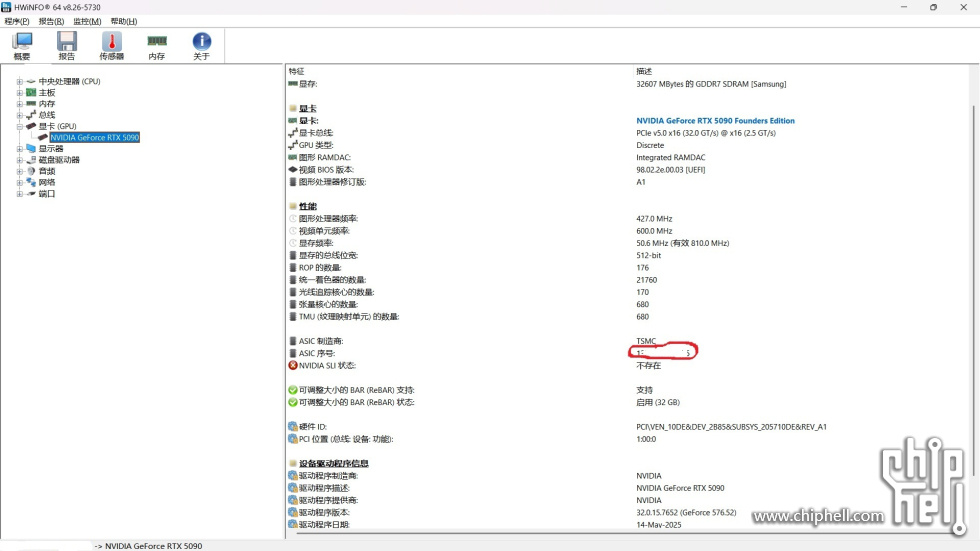Click the icon beside 驱动程序版本 row
This screenshot has height=551, width=980.
click(x=292, y=512)
